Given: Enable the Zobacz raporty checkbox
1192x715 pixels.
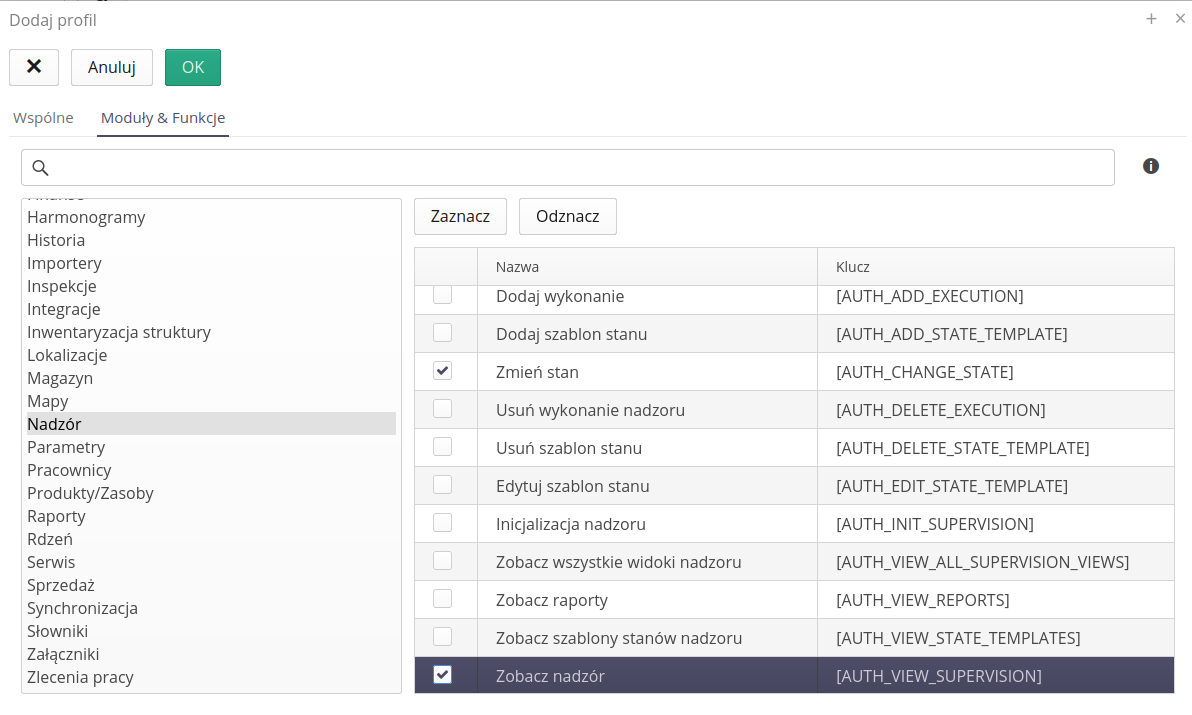Looking at the screenshot, I should click(x=442, y=599).
